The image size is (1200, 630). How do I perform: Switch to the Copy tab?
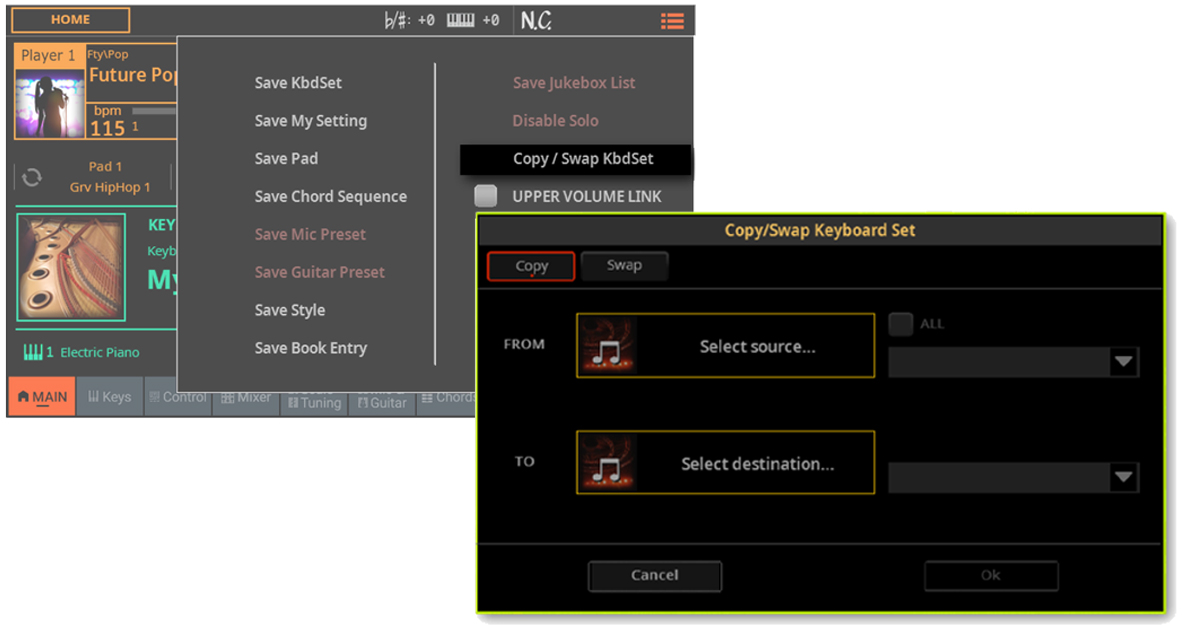pyautogui.click(x=531, y=266)
